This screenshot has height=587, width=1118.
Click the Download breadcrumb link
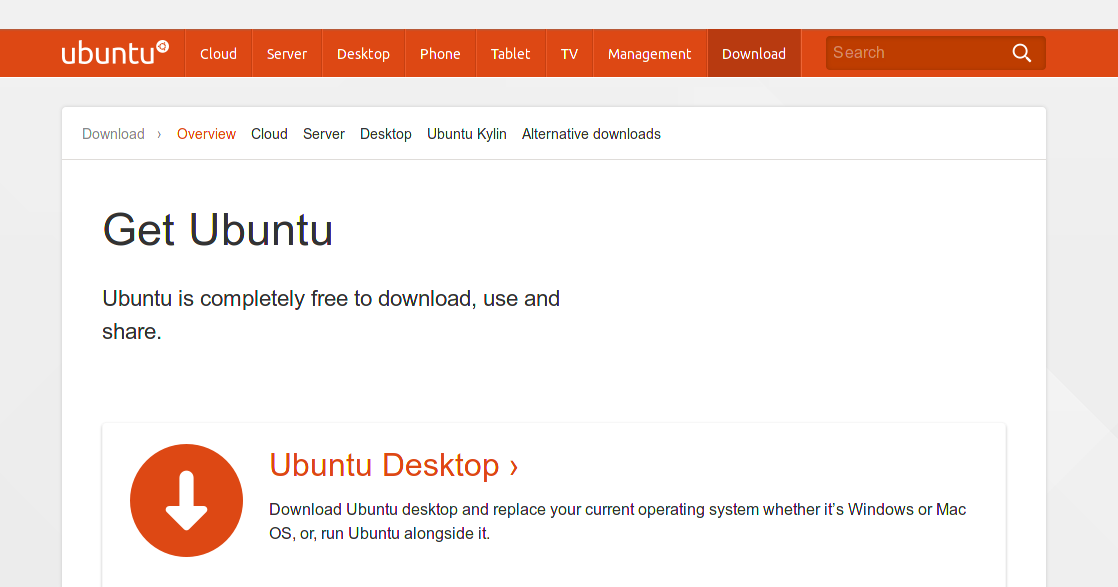tap(113, 134)
